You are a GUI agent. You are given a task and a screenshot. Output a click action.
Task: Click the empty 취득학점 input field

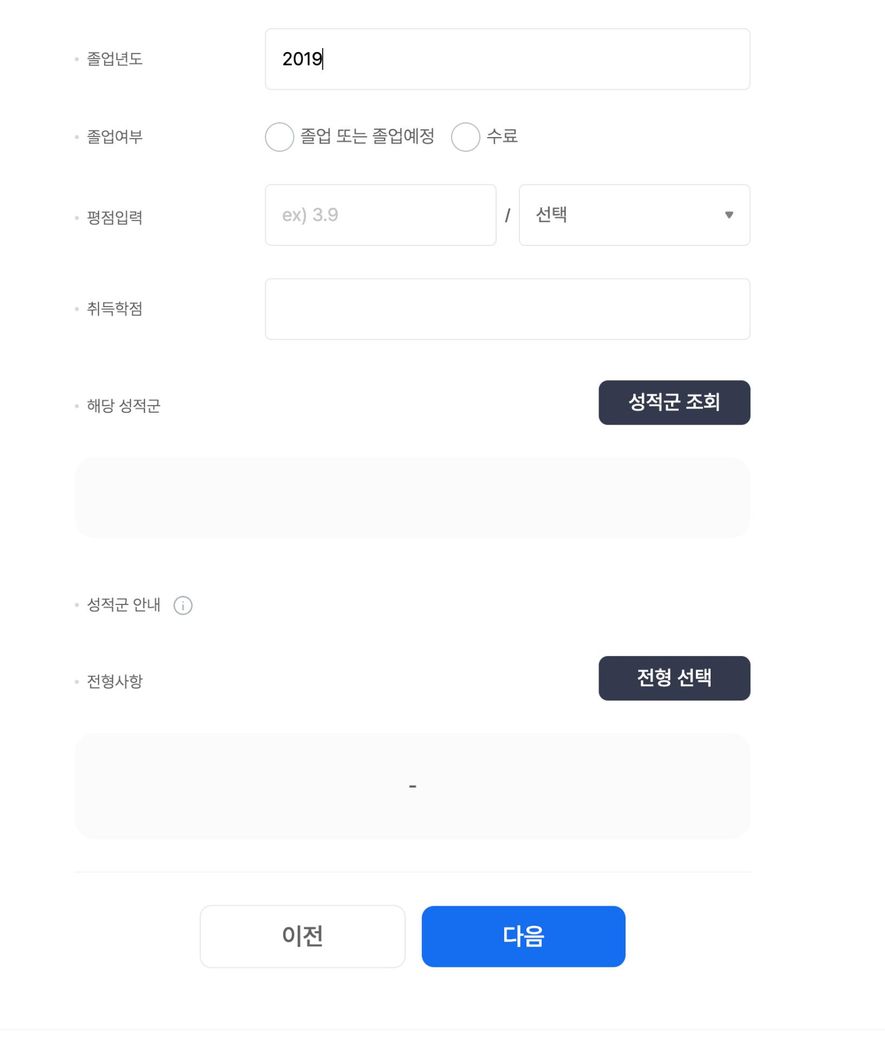[x=508, y=309]
